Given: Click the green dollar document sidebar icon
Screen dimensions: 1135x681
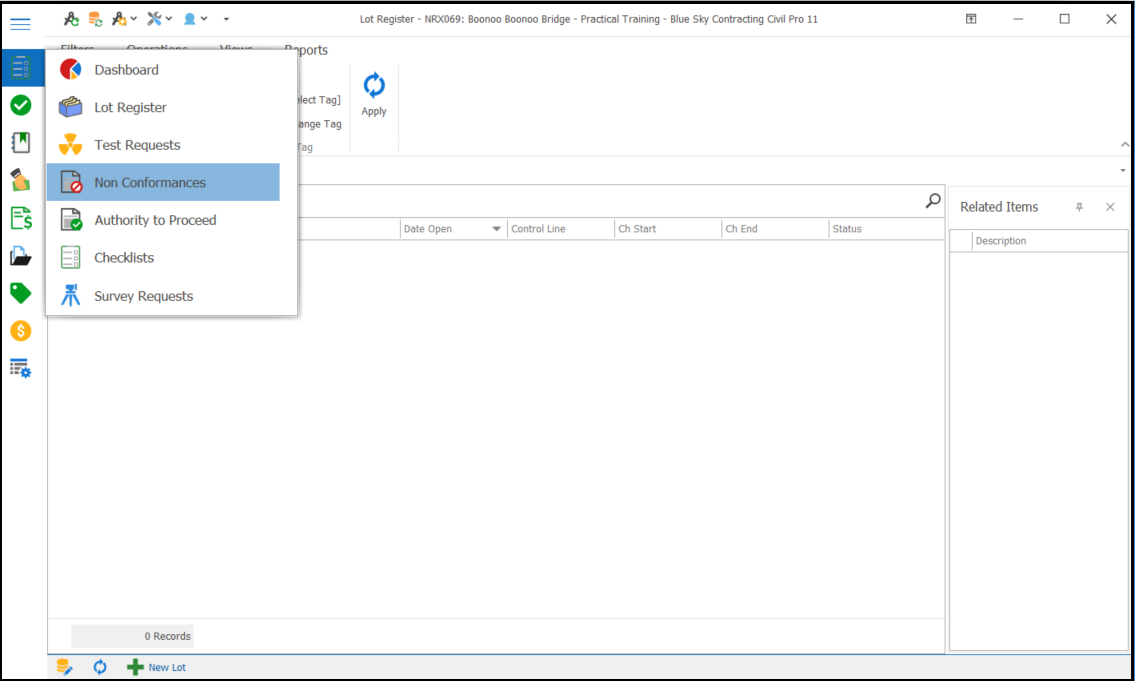Looking at the screenshot, I should pos(20,218).
